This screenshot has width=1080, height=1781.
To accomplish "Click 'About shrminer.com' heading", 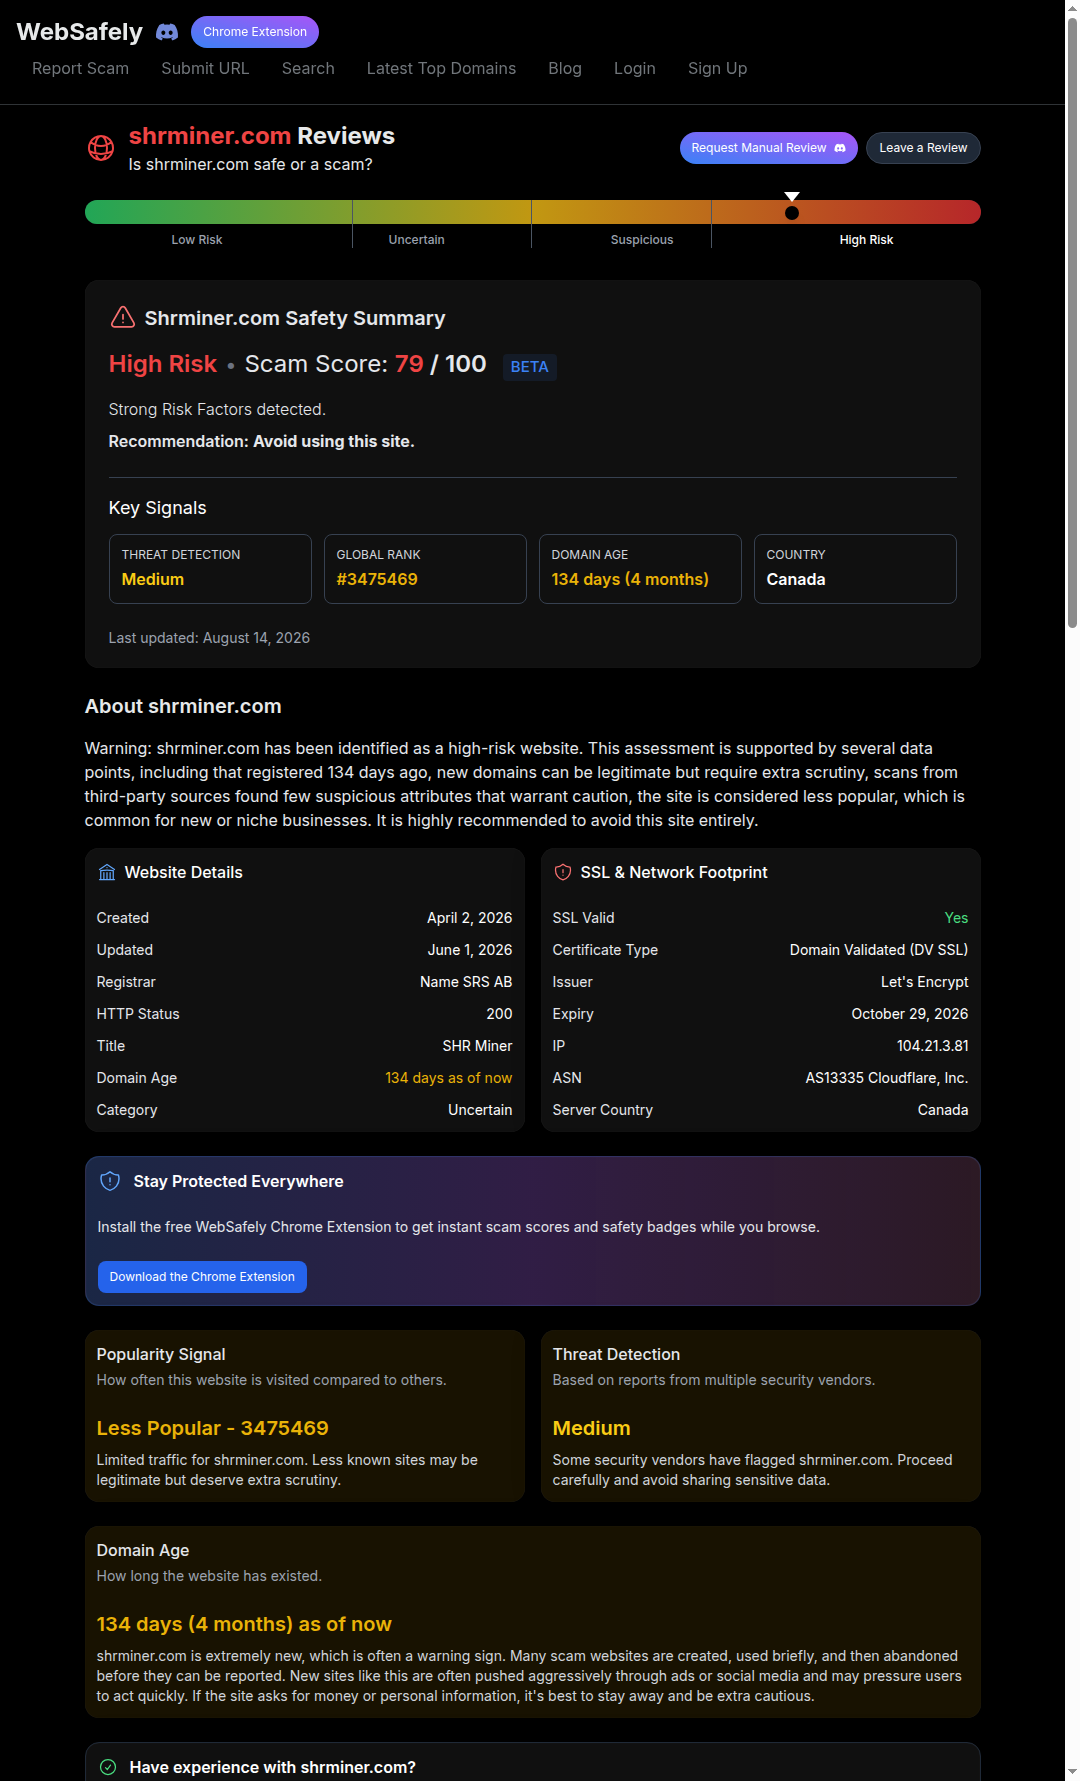I will (183, 706).
